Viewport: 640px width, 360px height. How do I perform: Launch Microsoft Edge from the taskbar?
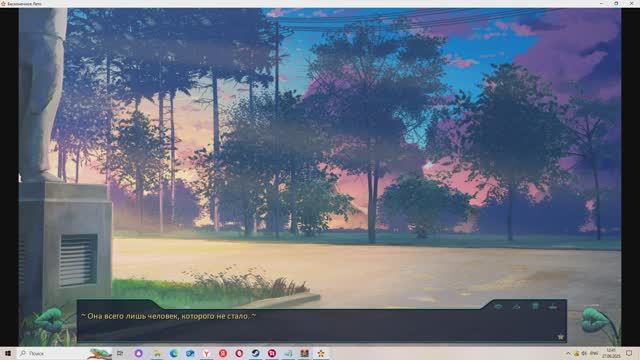tap(173, 353)
